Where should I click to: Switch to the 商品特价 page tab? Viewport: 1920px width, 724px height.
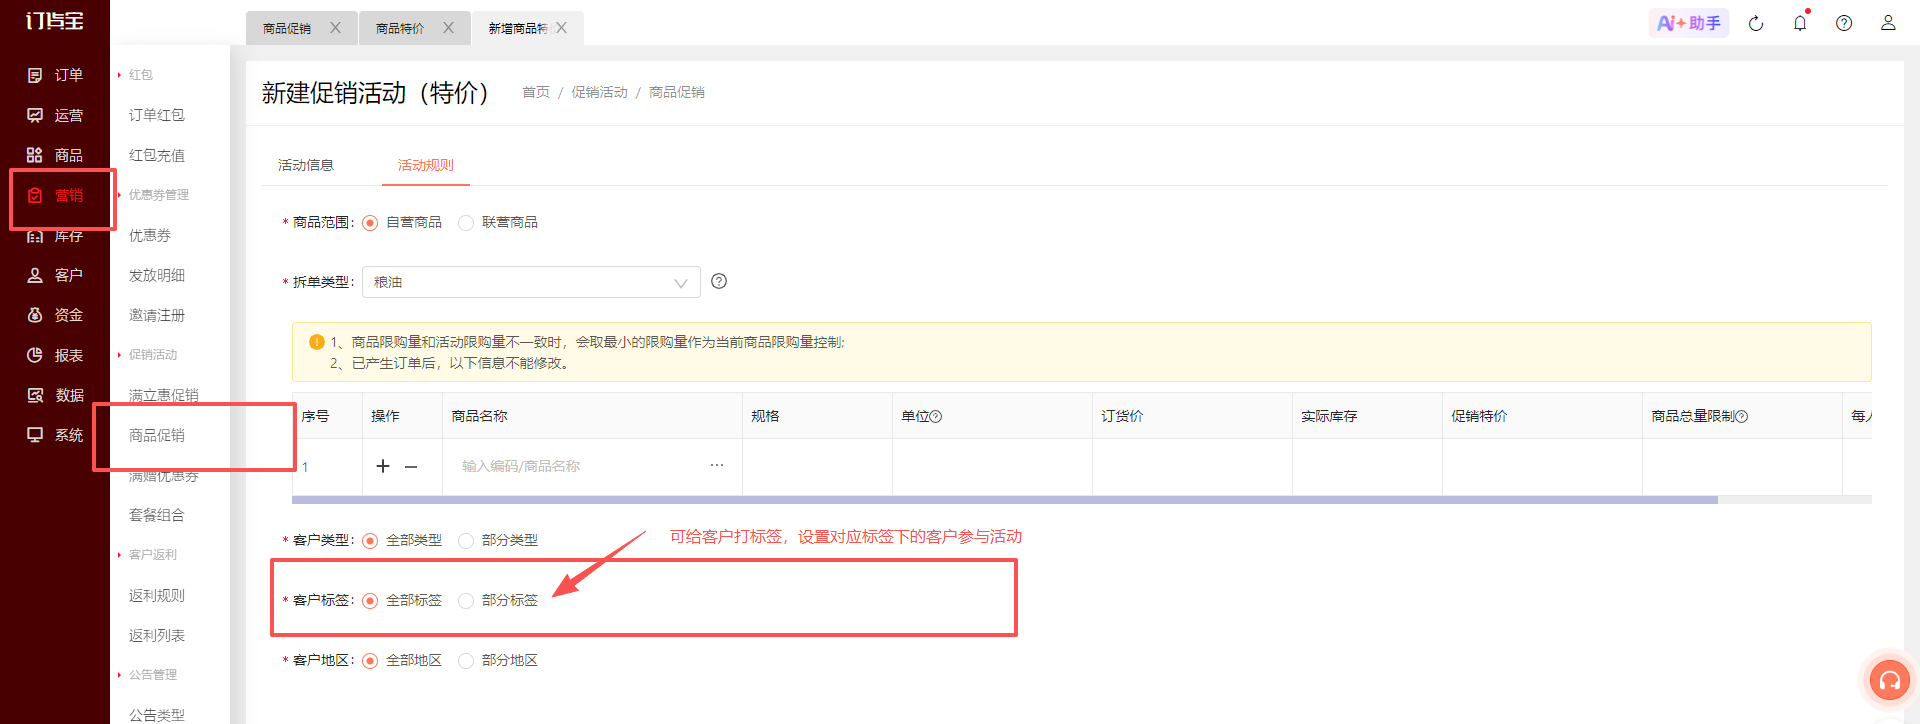pyautogui.click(x=400, y=28)
